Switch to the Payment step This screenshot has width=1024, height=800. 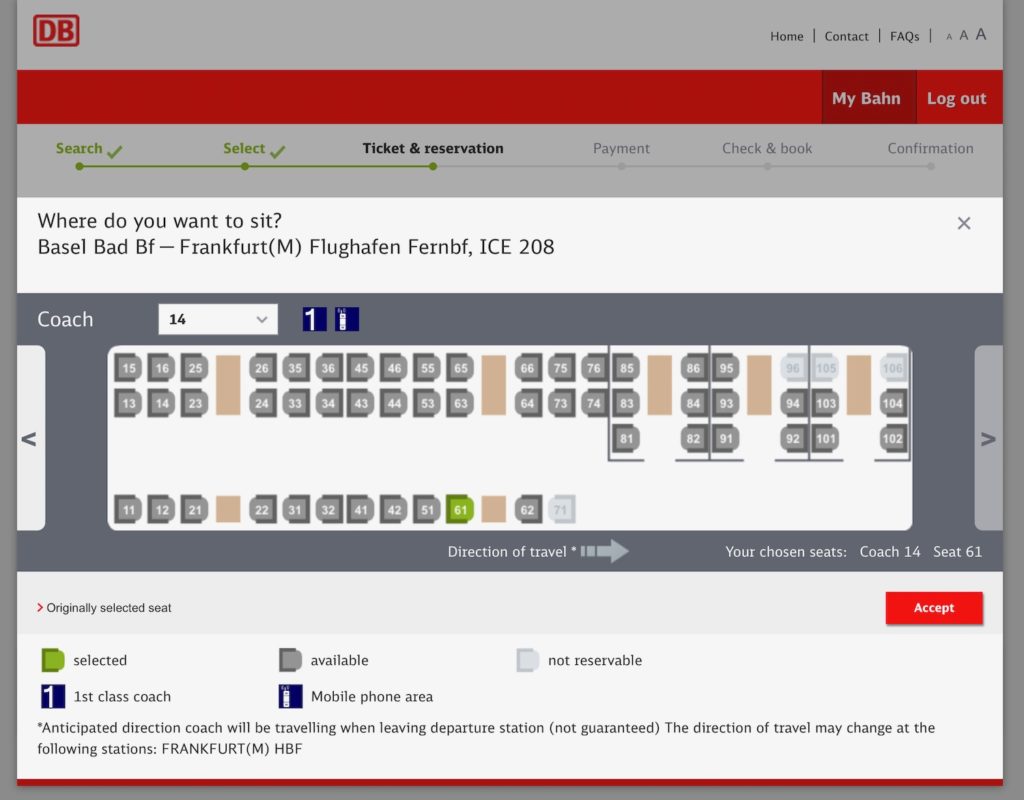621,148
